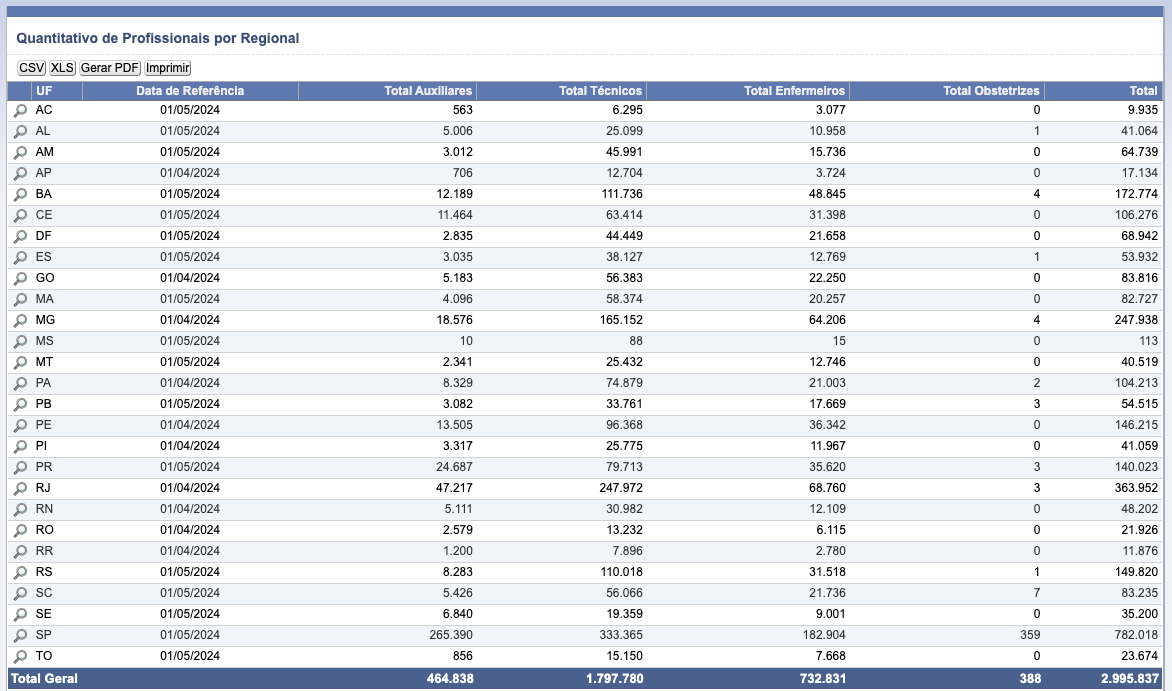Click the Imprimir button
Screen dimensions: 1172x691
tap(167, 68)
